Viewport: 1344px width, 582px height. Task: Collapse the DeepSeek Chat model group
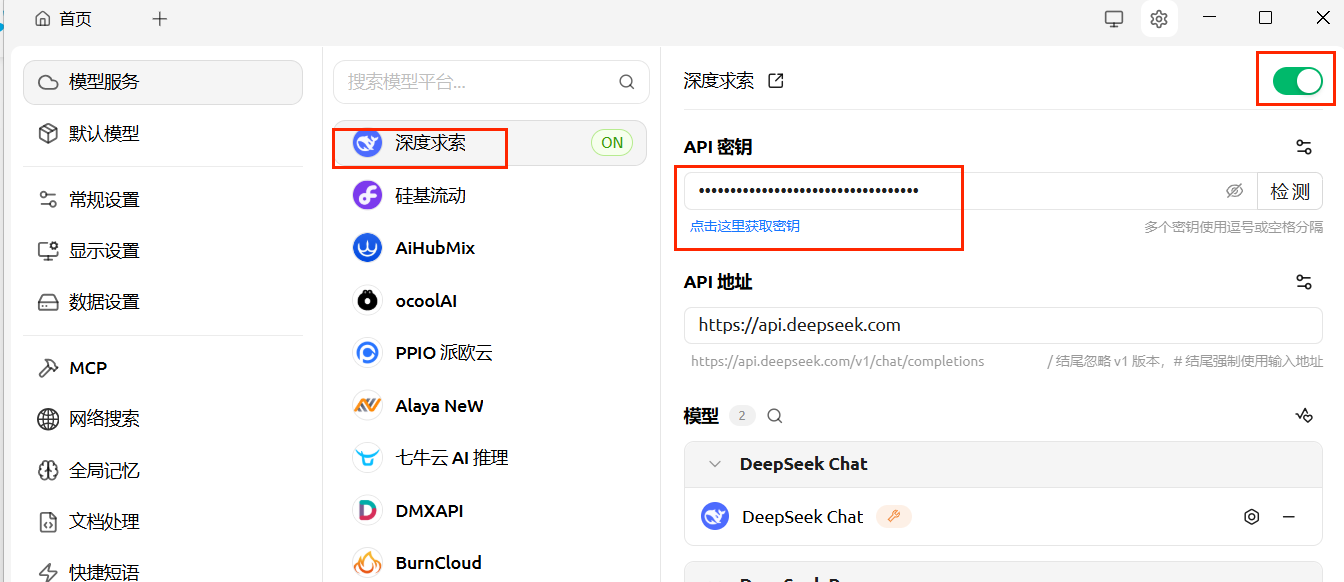click(x=715, y=464)
